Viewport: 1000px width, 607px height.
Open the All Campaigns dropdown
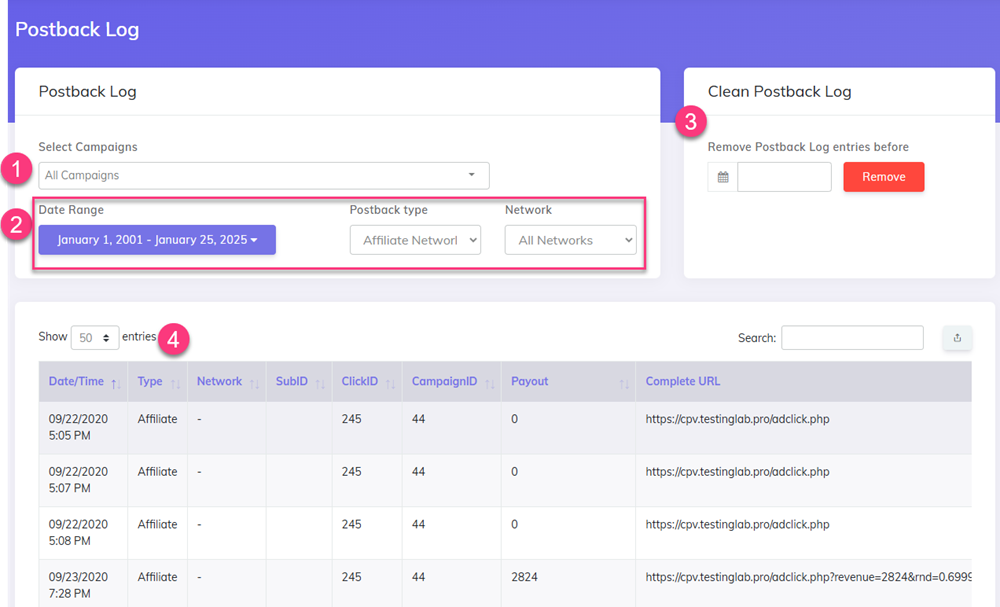click(x=263, y=175)
